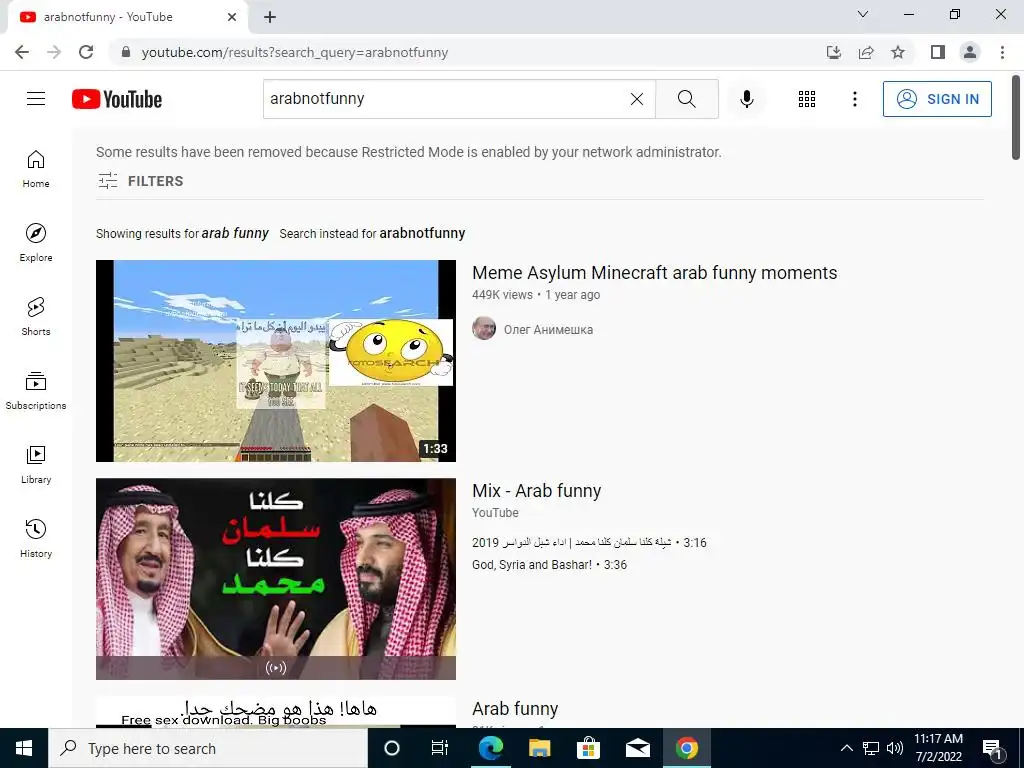Image resolution: width=1024 pixels, height=768 pixels.
Task: Reload the page
Action: coord(86,52)
